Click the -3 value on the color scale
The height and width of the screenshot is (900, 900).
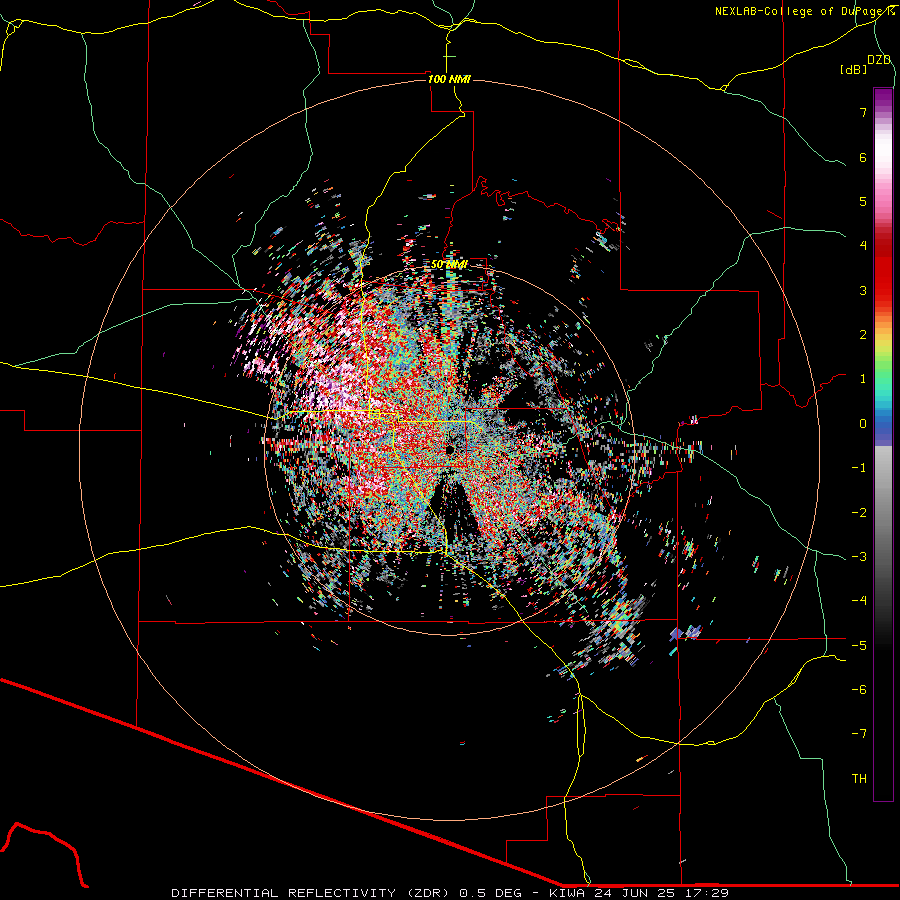coord(859,557)
